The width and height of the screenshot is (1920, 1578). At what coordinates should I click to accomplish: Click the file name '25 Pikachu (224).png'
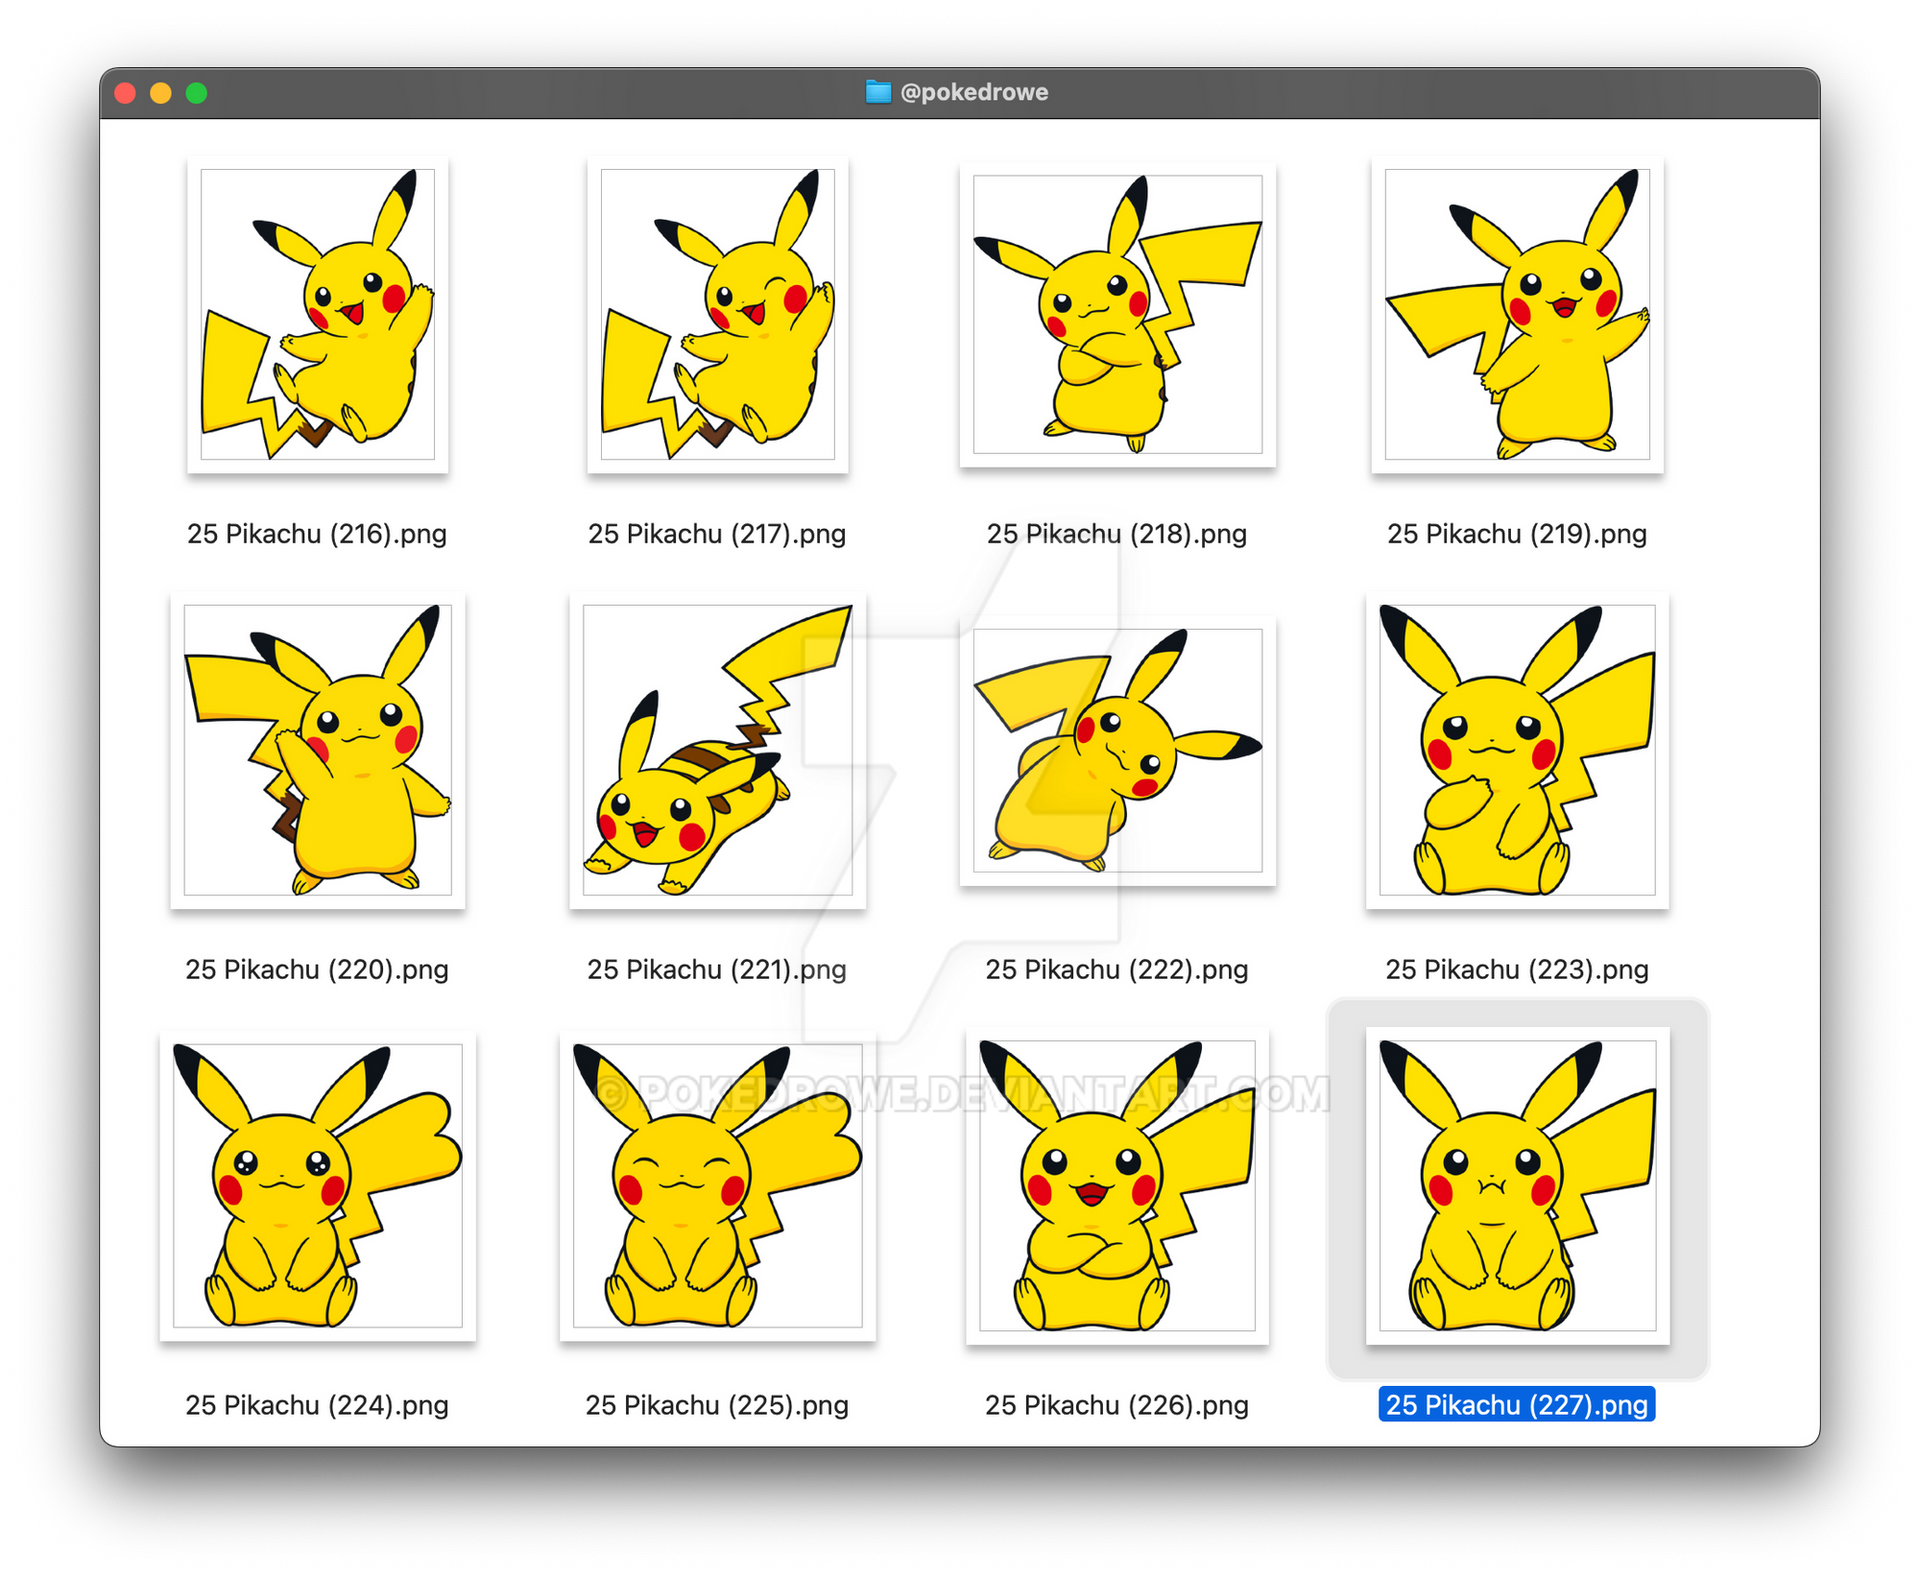point(317,1406)
